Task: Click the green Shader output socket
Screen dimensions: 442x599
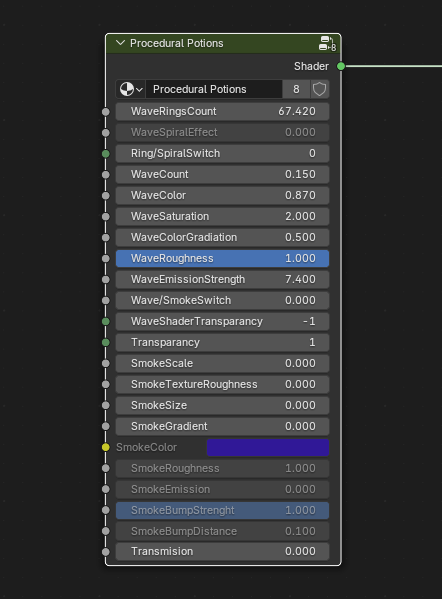Action: click(341, 66)
